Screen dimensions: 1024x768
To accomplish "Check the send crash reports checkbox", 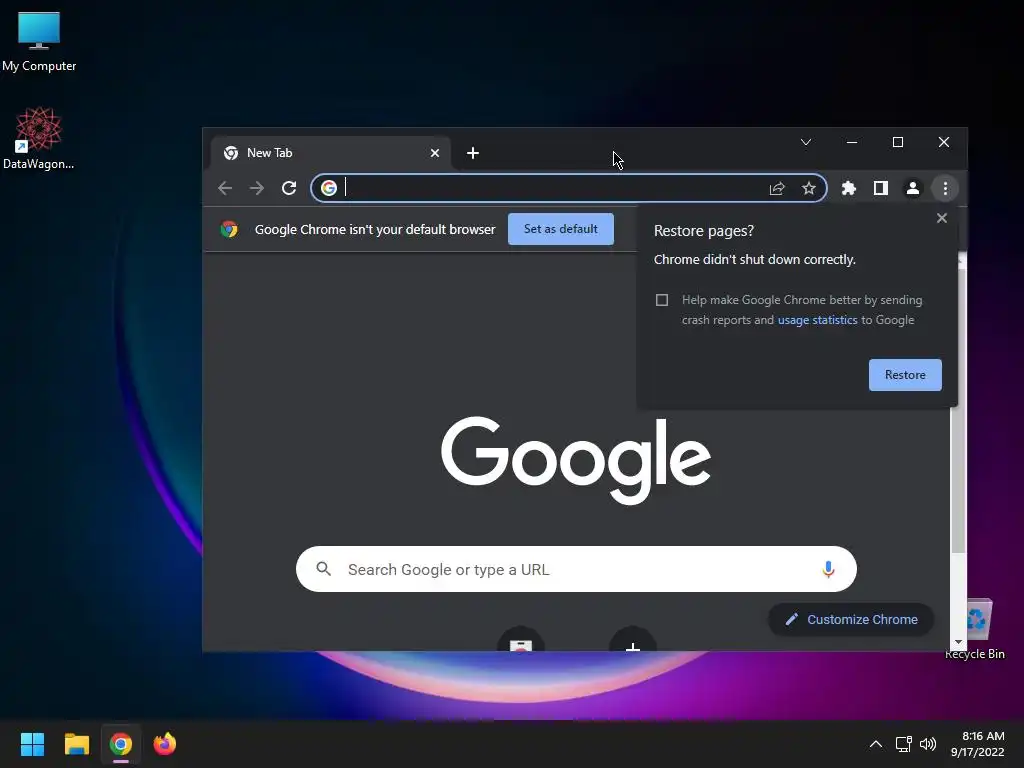I will point(662,300).
